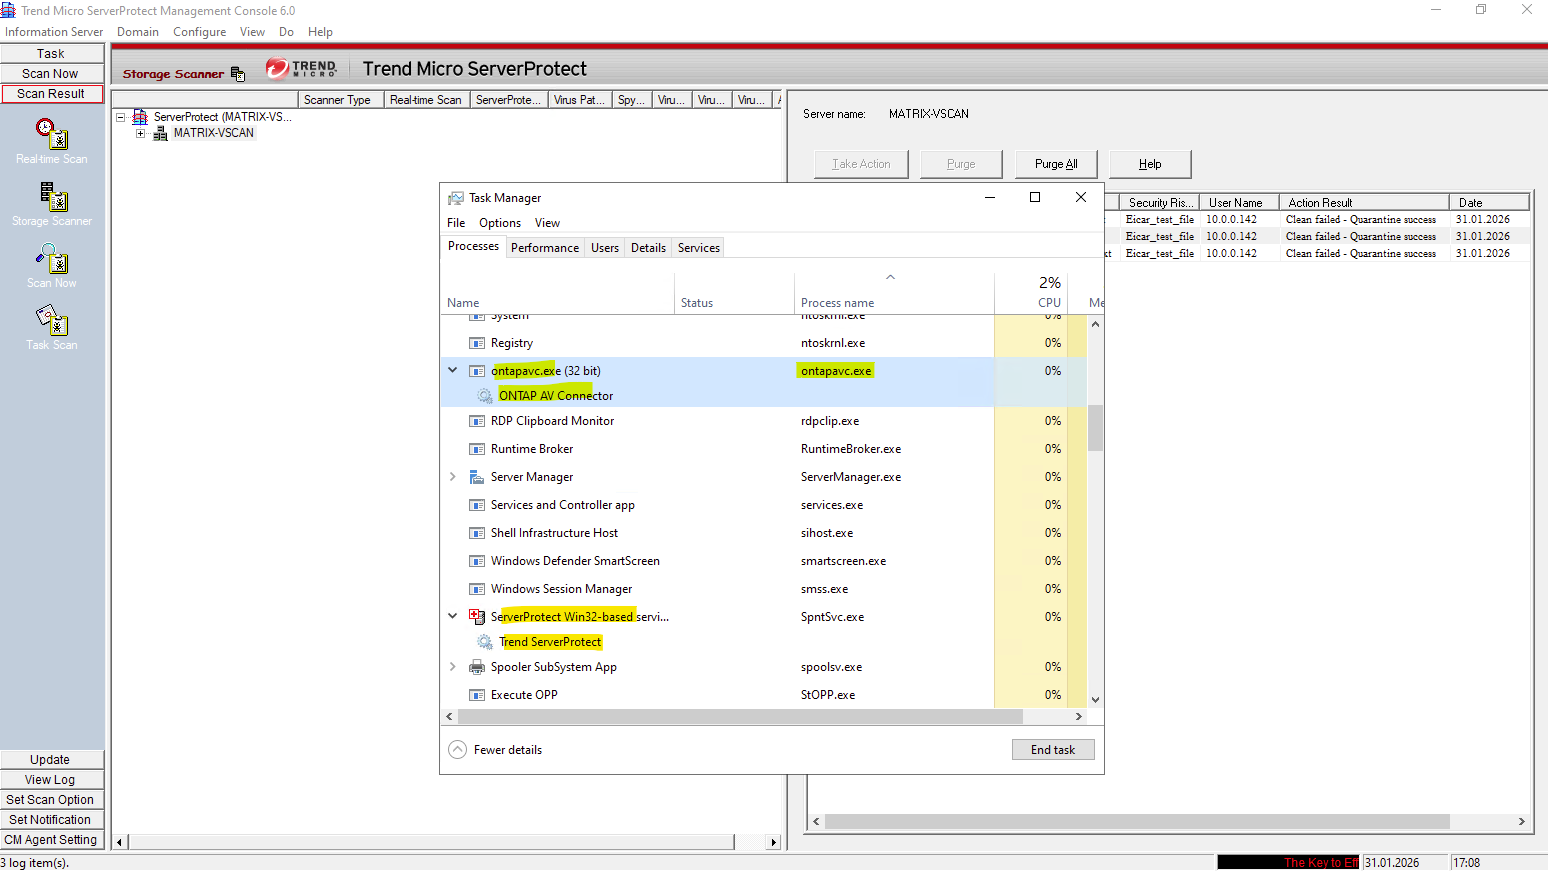Open the Configure menu

coord(199,32)
